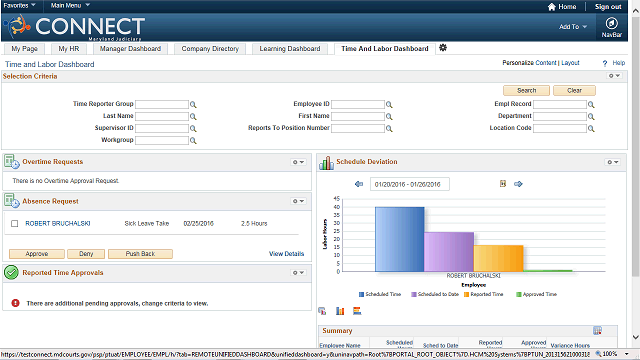Switch Schedule Deviation to table view
Image resolution: width=640 pixels, height=360 pixels.
coord(322,311)
